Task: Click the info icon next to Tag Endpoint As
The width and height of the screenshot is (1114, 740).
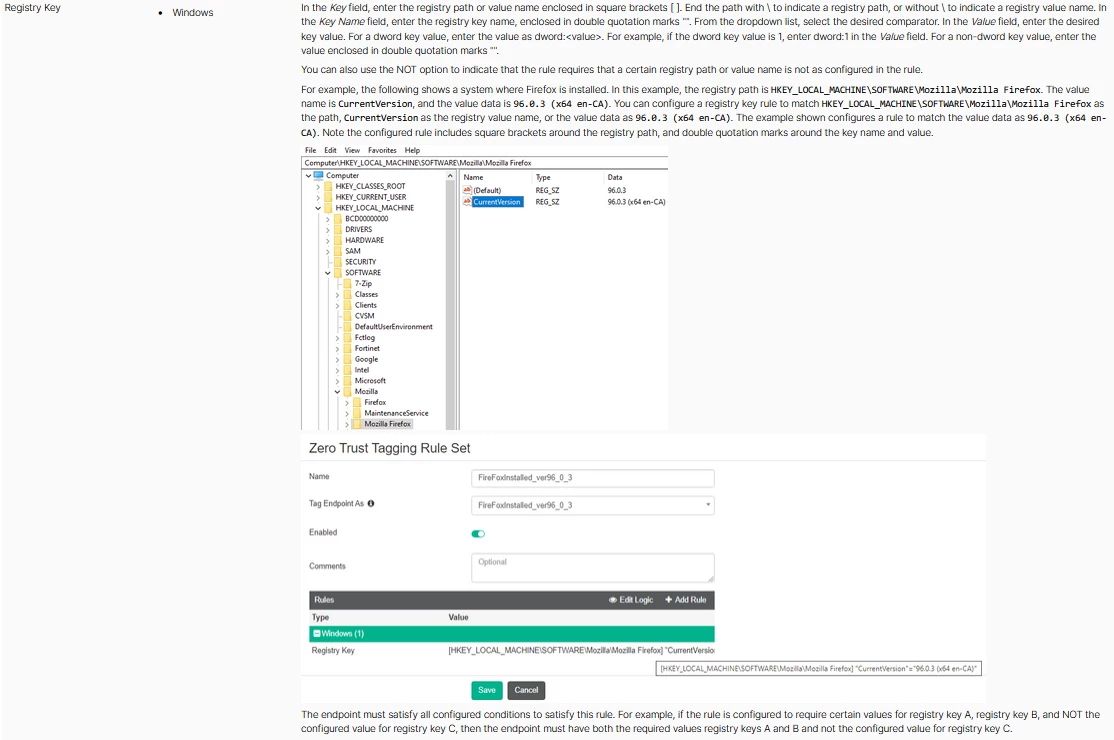Action: click(x=371, y=504)
